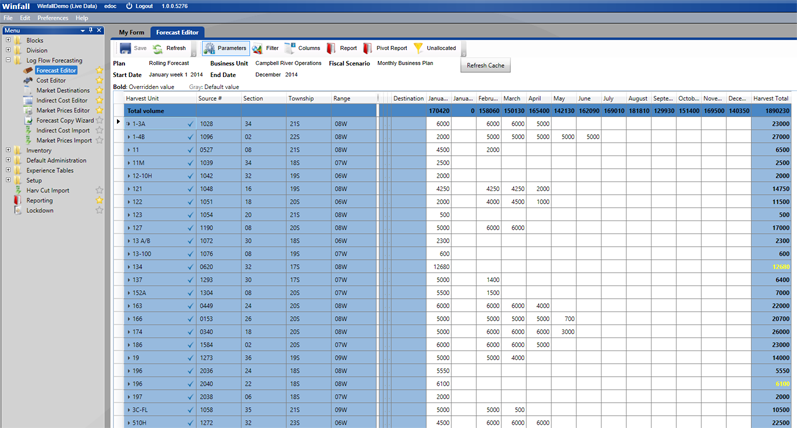Toggle favorite star for Indirect Cost Import
The height and width of the screenshot is (428, 797).
(x=100, y=130)
